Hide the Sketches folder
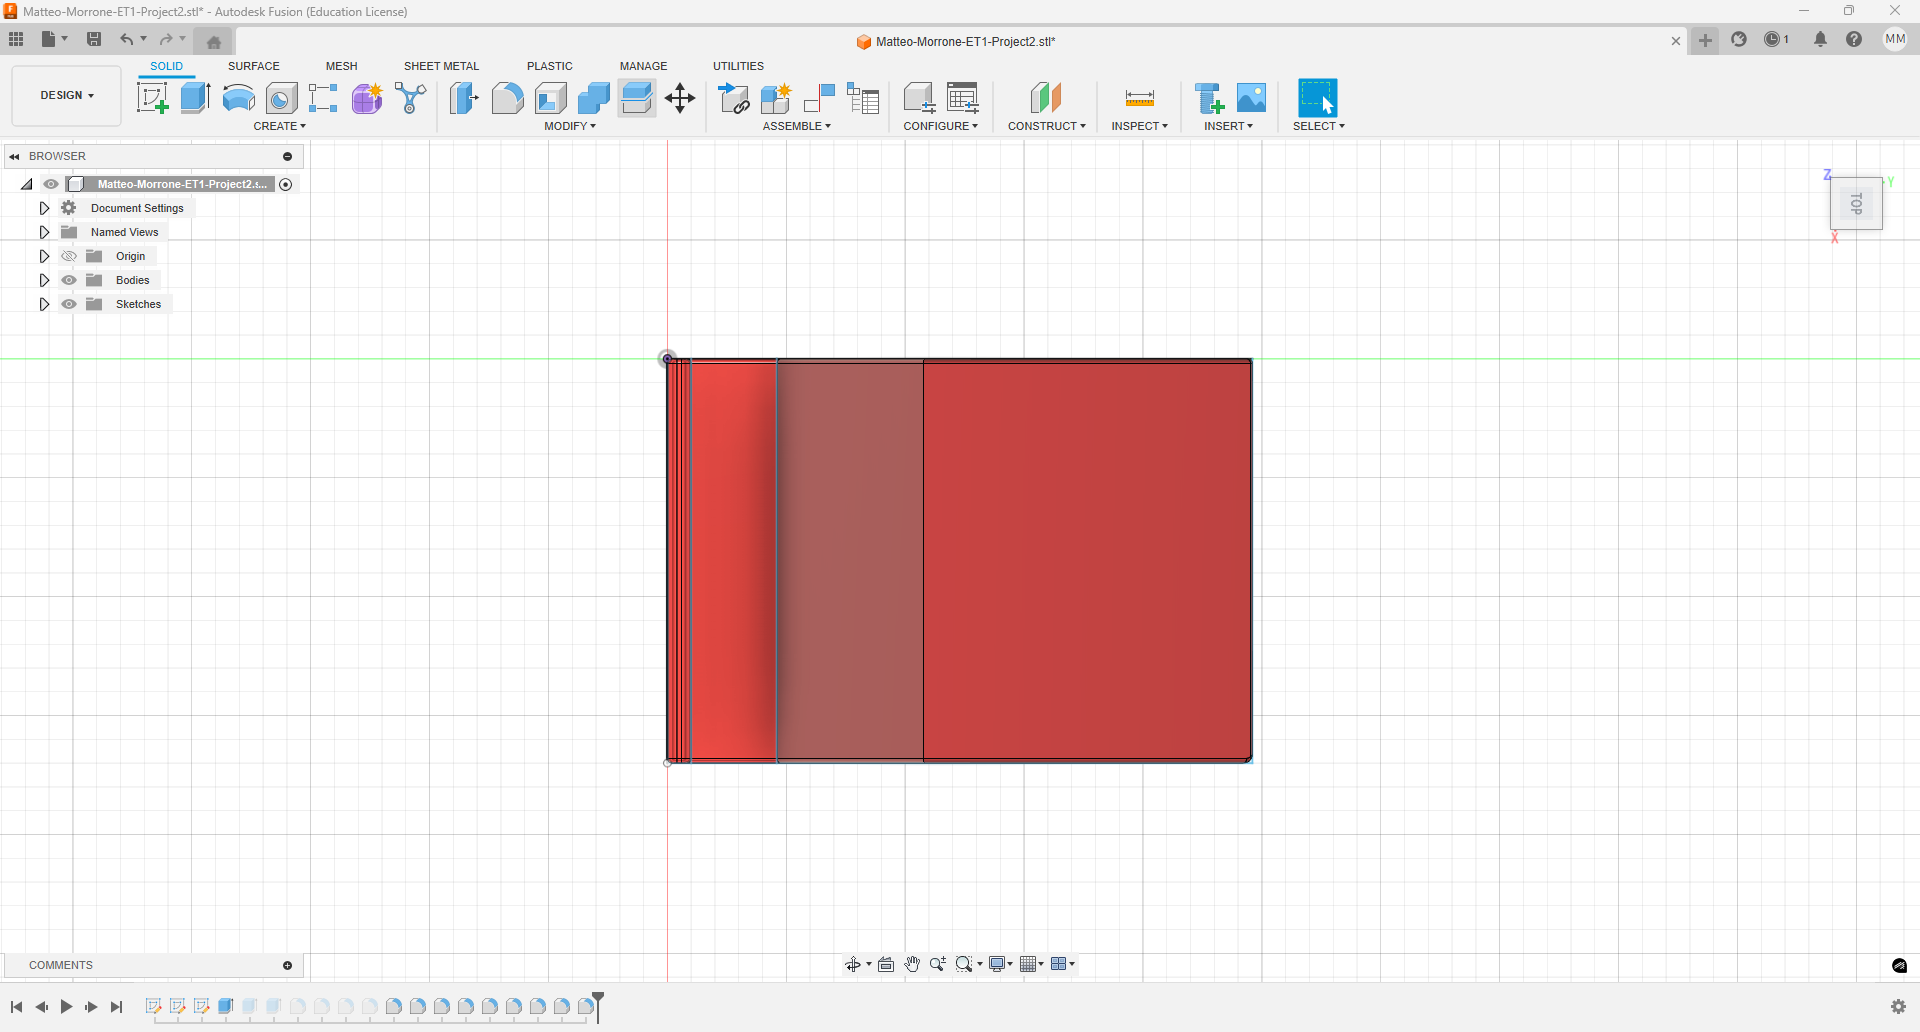The height and width of the screenshot is (1032, 1920). 69,304
